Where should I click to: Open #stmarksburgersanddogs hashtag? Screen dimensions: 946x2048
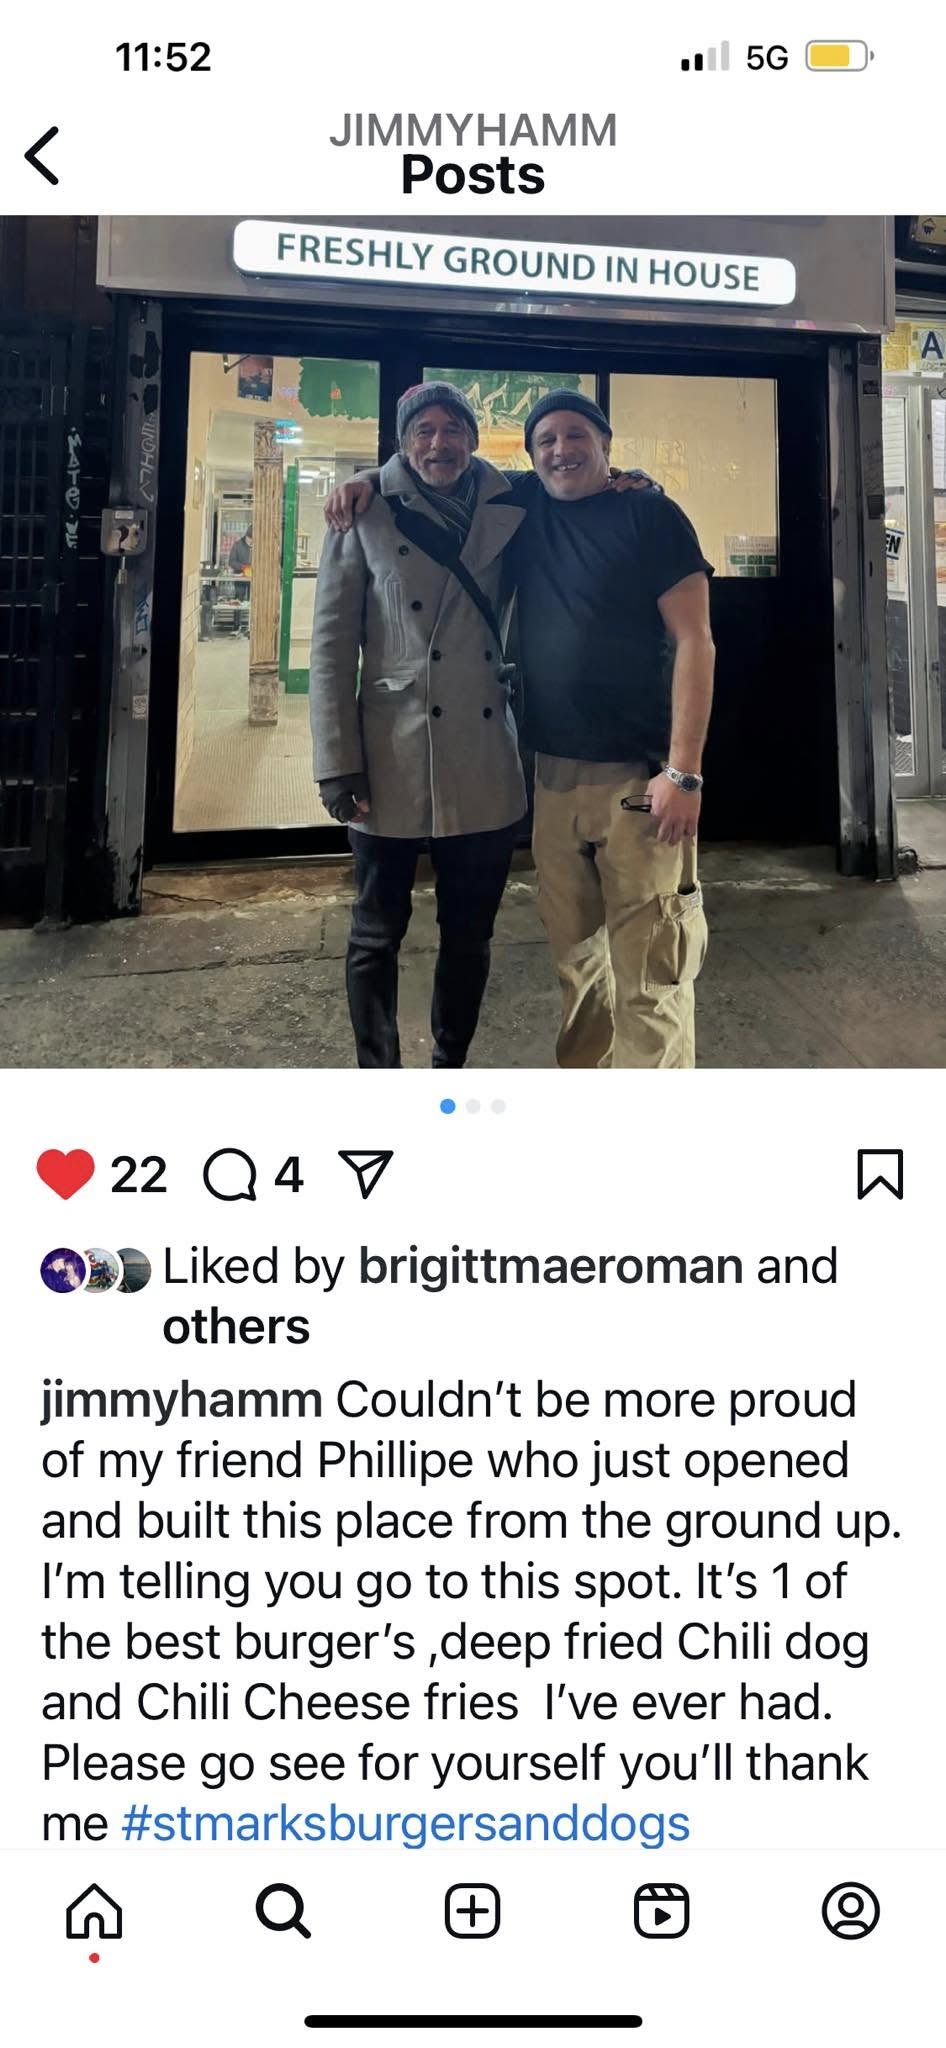pyautogui.click(x=405, y=1822)
